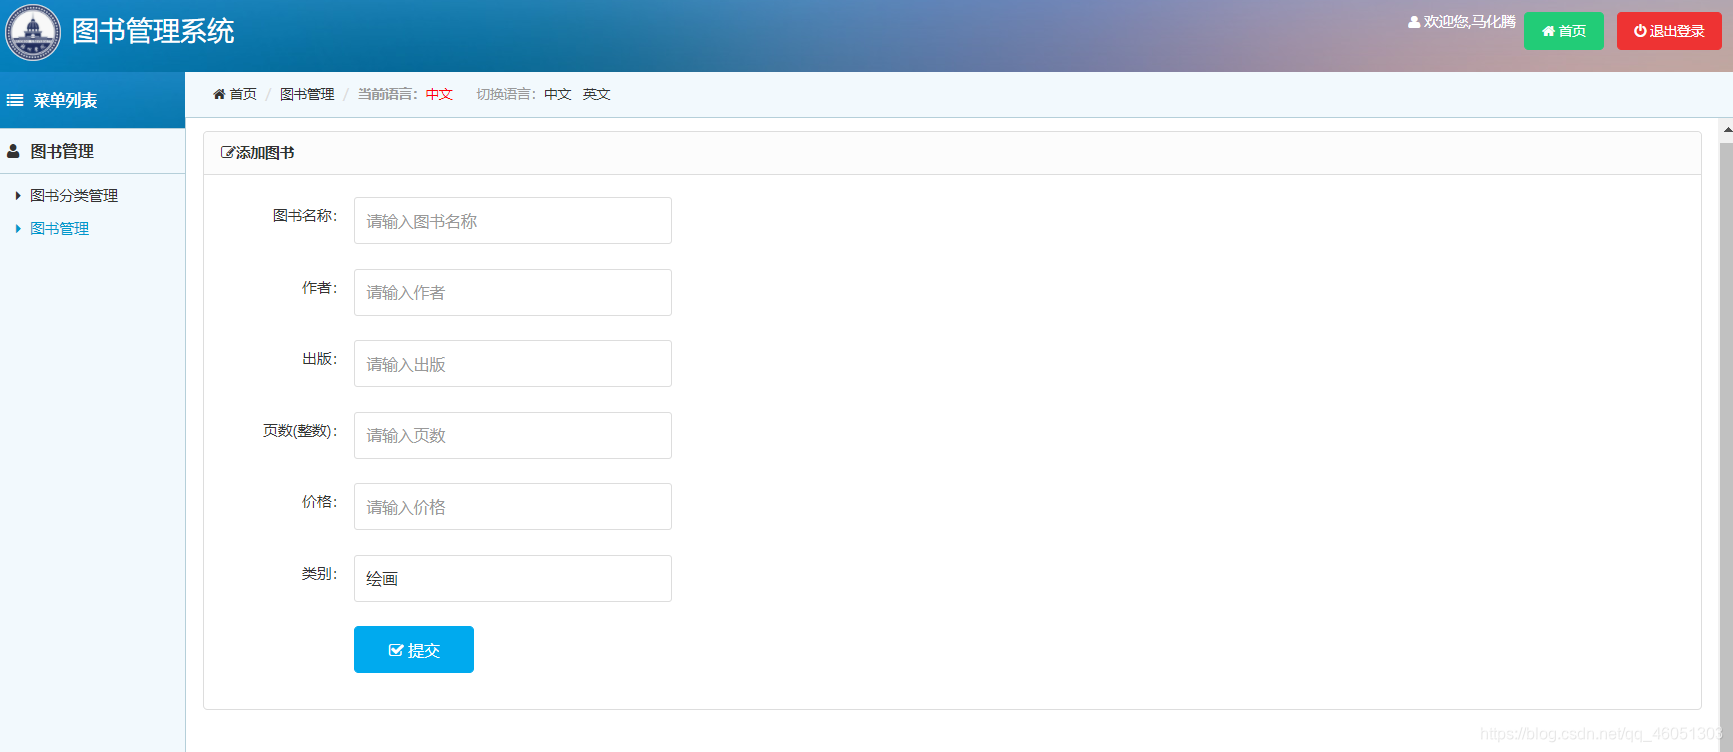Expand the 图书分类管理 arrow

(18, 196)
